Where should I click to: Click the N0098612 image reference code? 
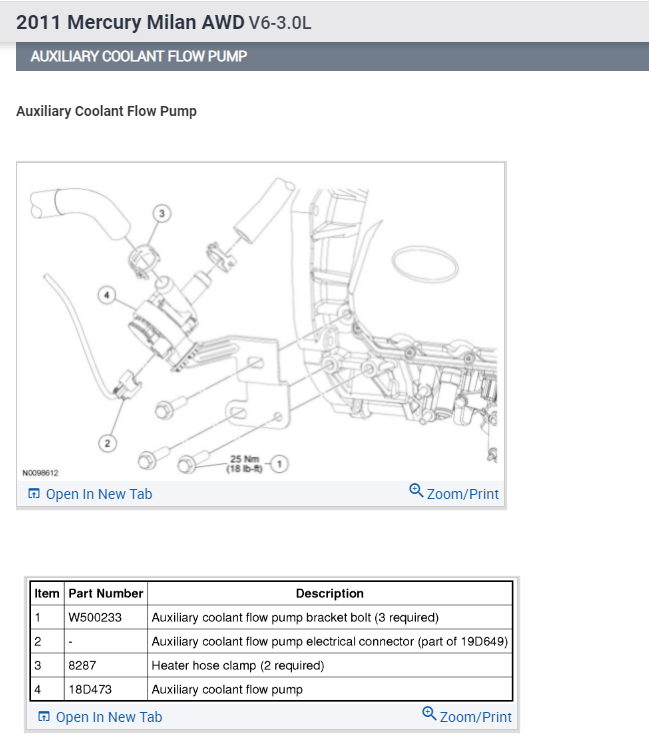pos(40,473)
